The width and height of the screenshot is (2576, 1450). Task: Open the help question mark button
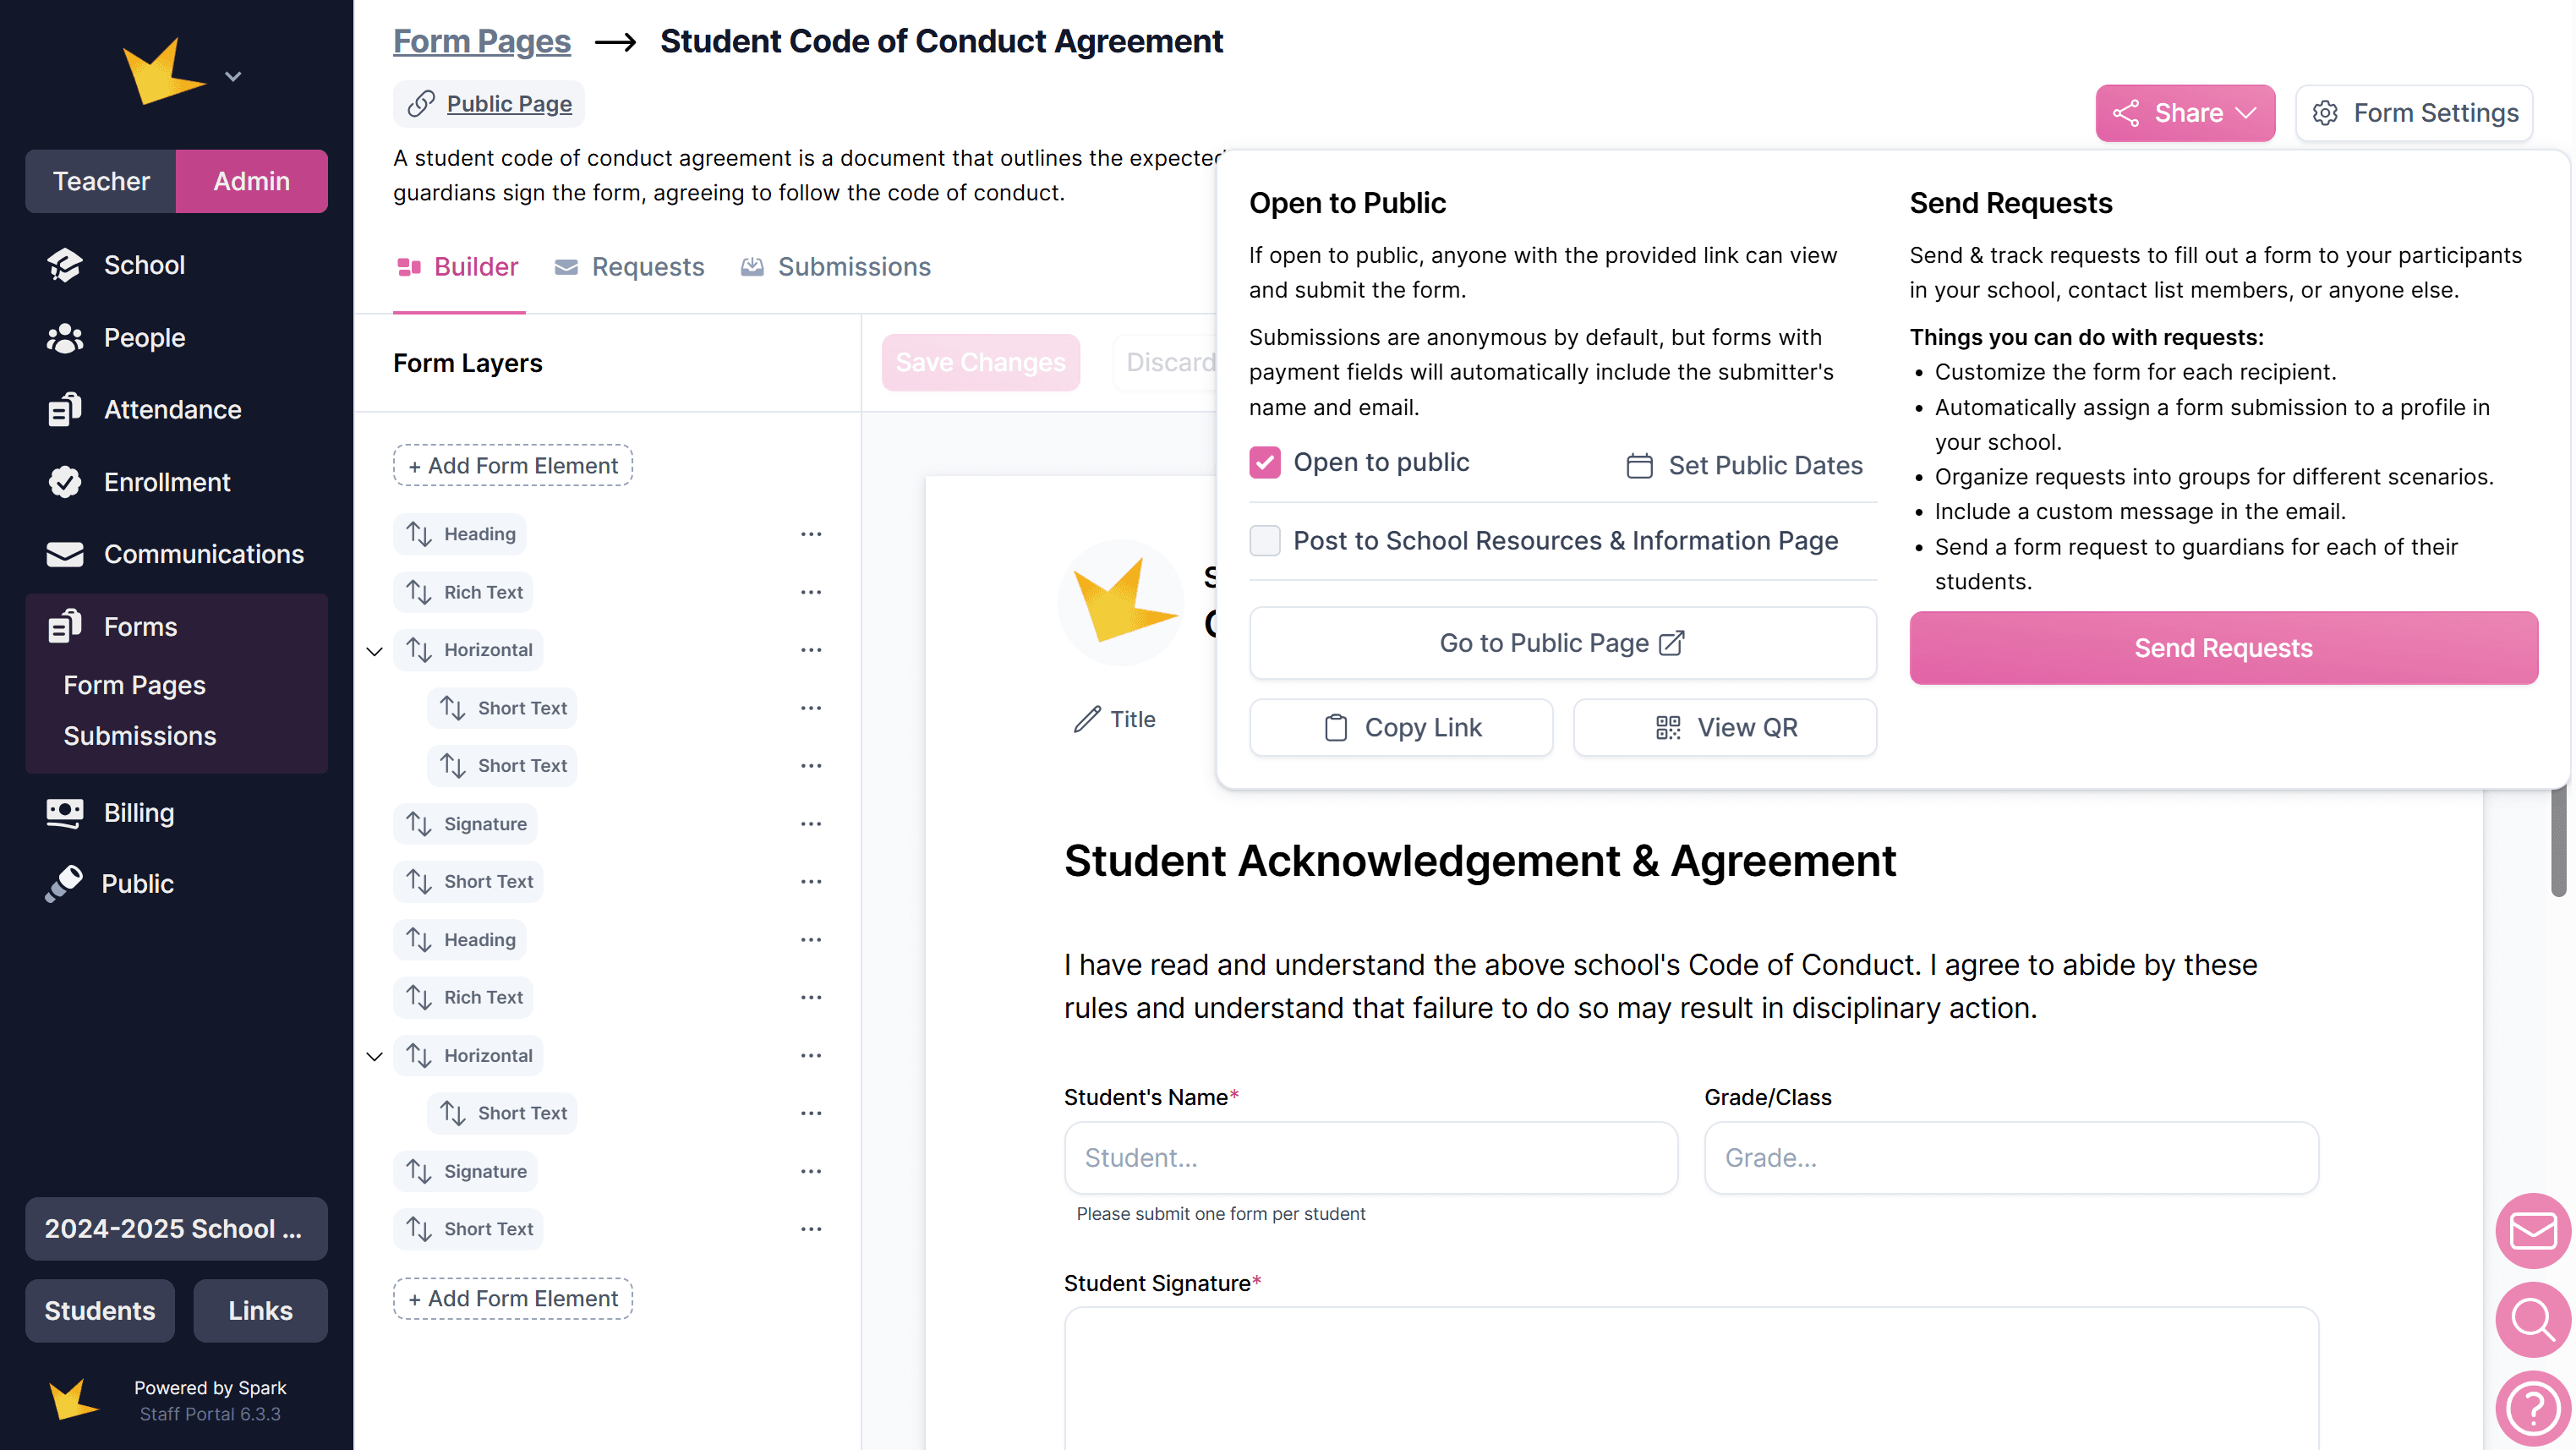coord(2531,1407)
